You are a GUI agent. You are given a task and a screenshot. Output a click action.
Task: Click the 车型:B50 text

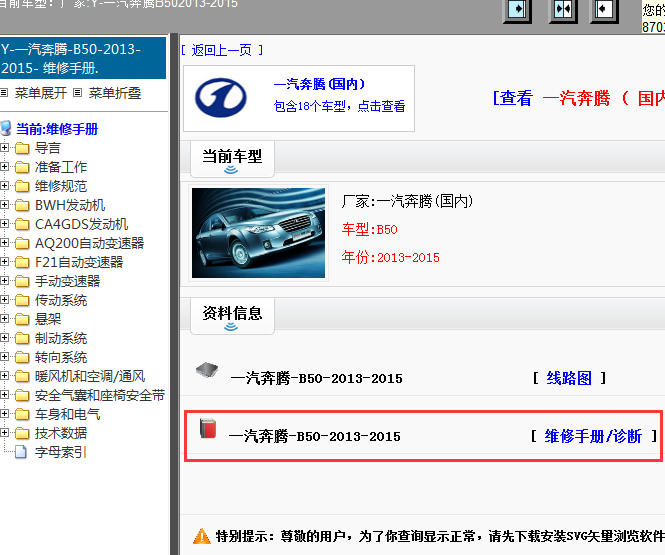369,229
